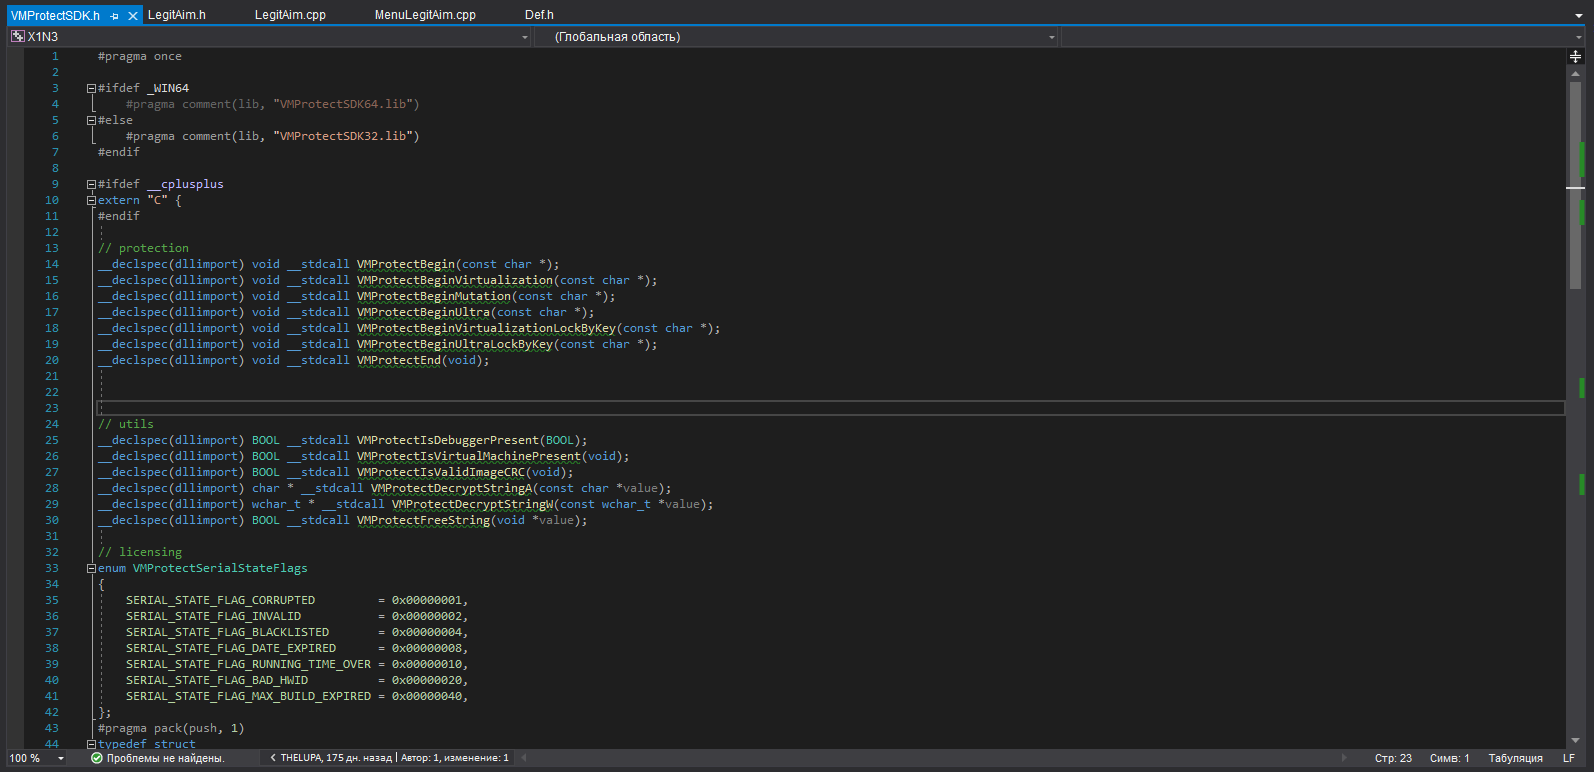Open the global scope (Глобальная область) dropdown
This screenshot has height=772, width=1594.
[1051, 37]
